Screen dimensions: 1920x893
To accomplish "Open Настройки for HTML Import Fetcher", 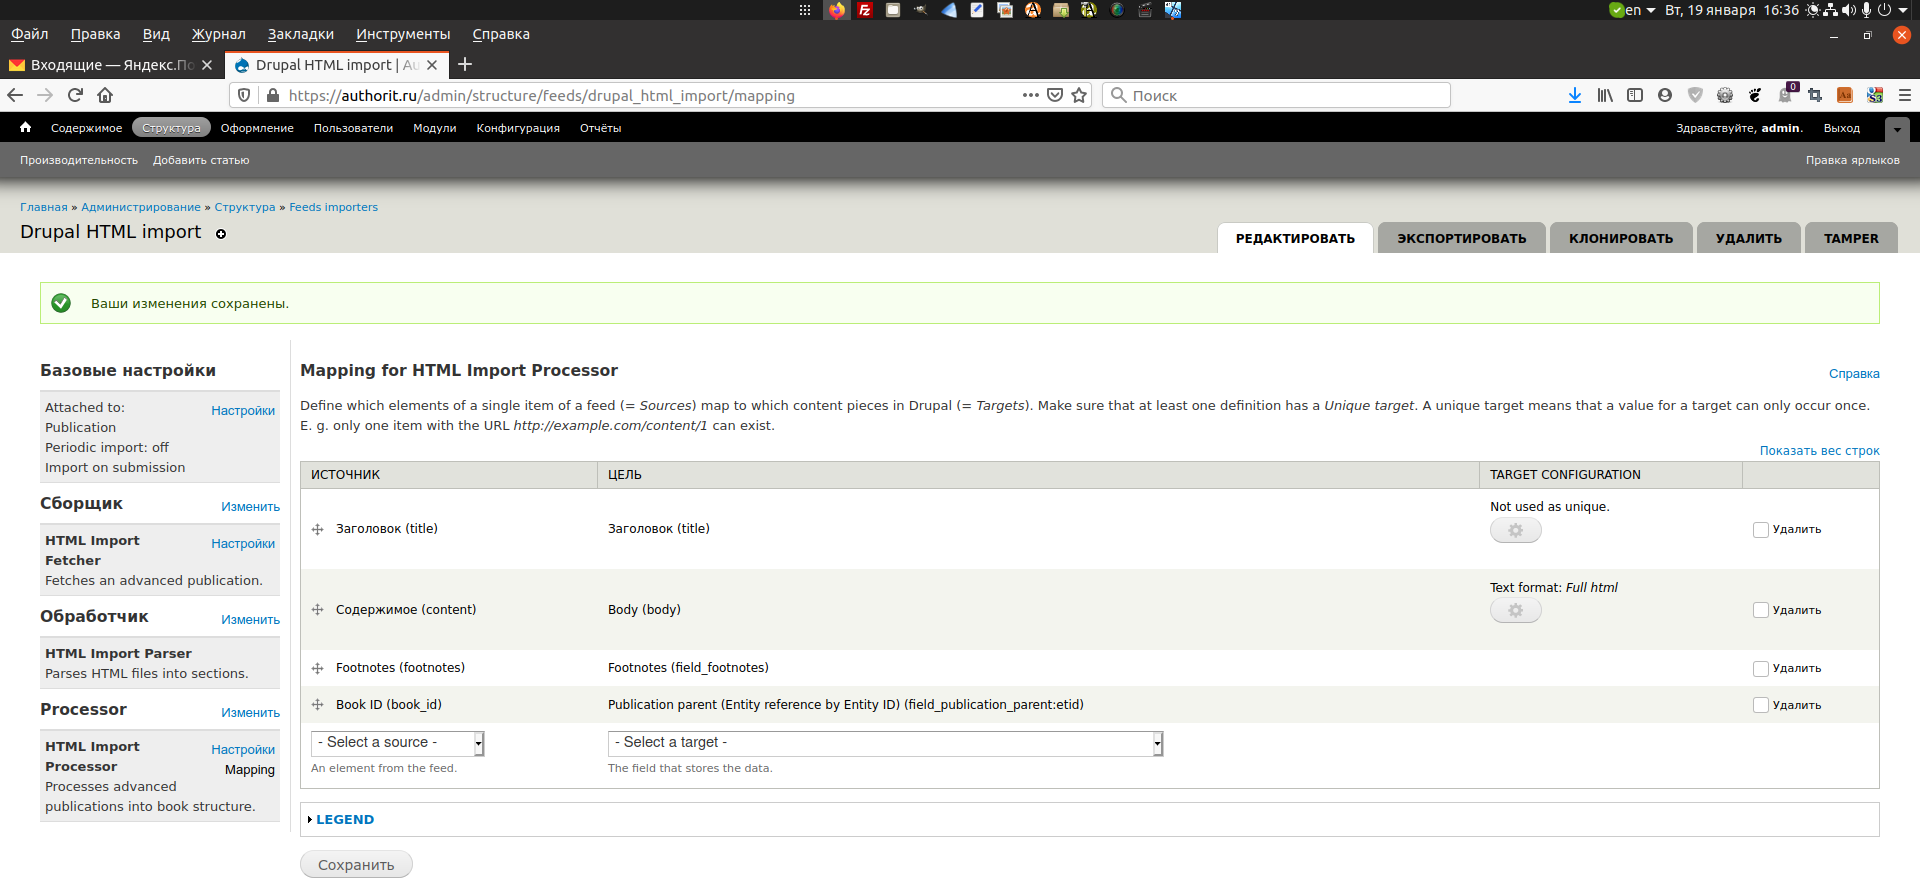I will (x=243, y=544).
